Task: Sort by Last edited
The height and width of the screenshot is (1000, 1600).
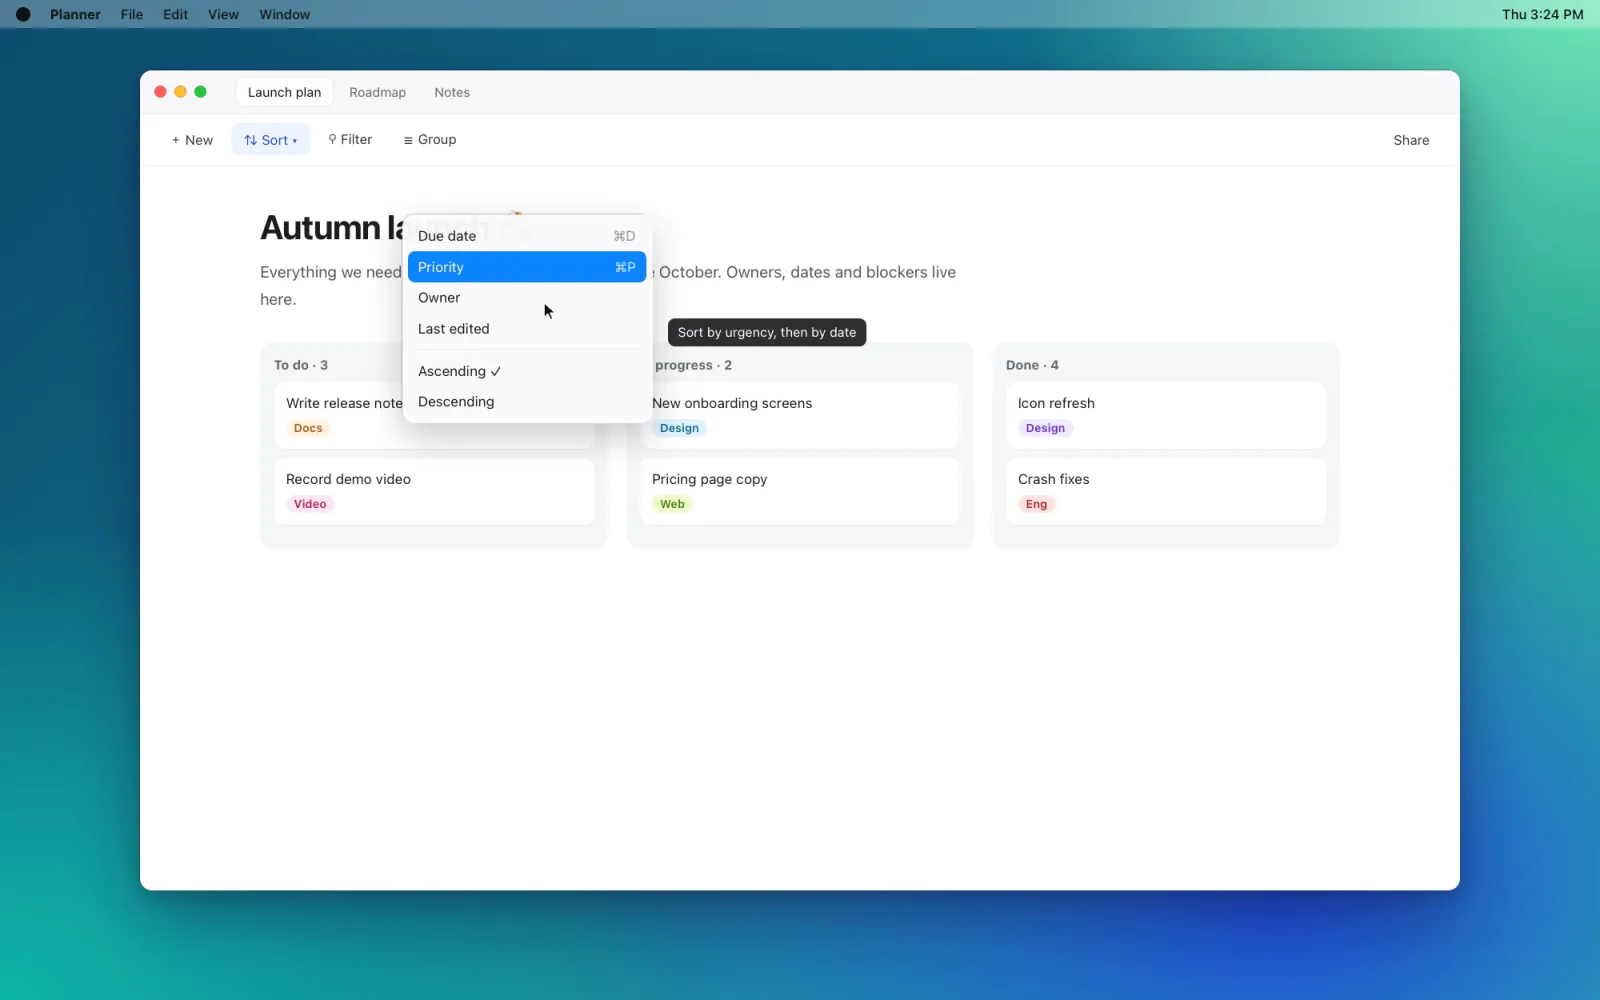Action: point(527,329)
